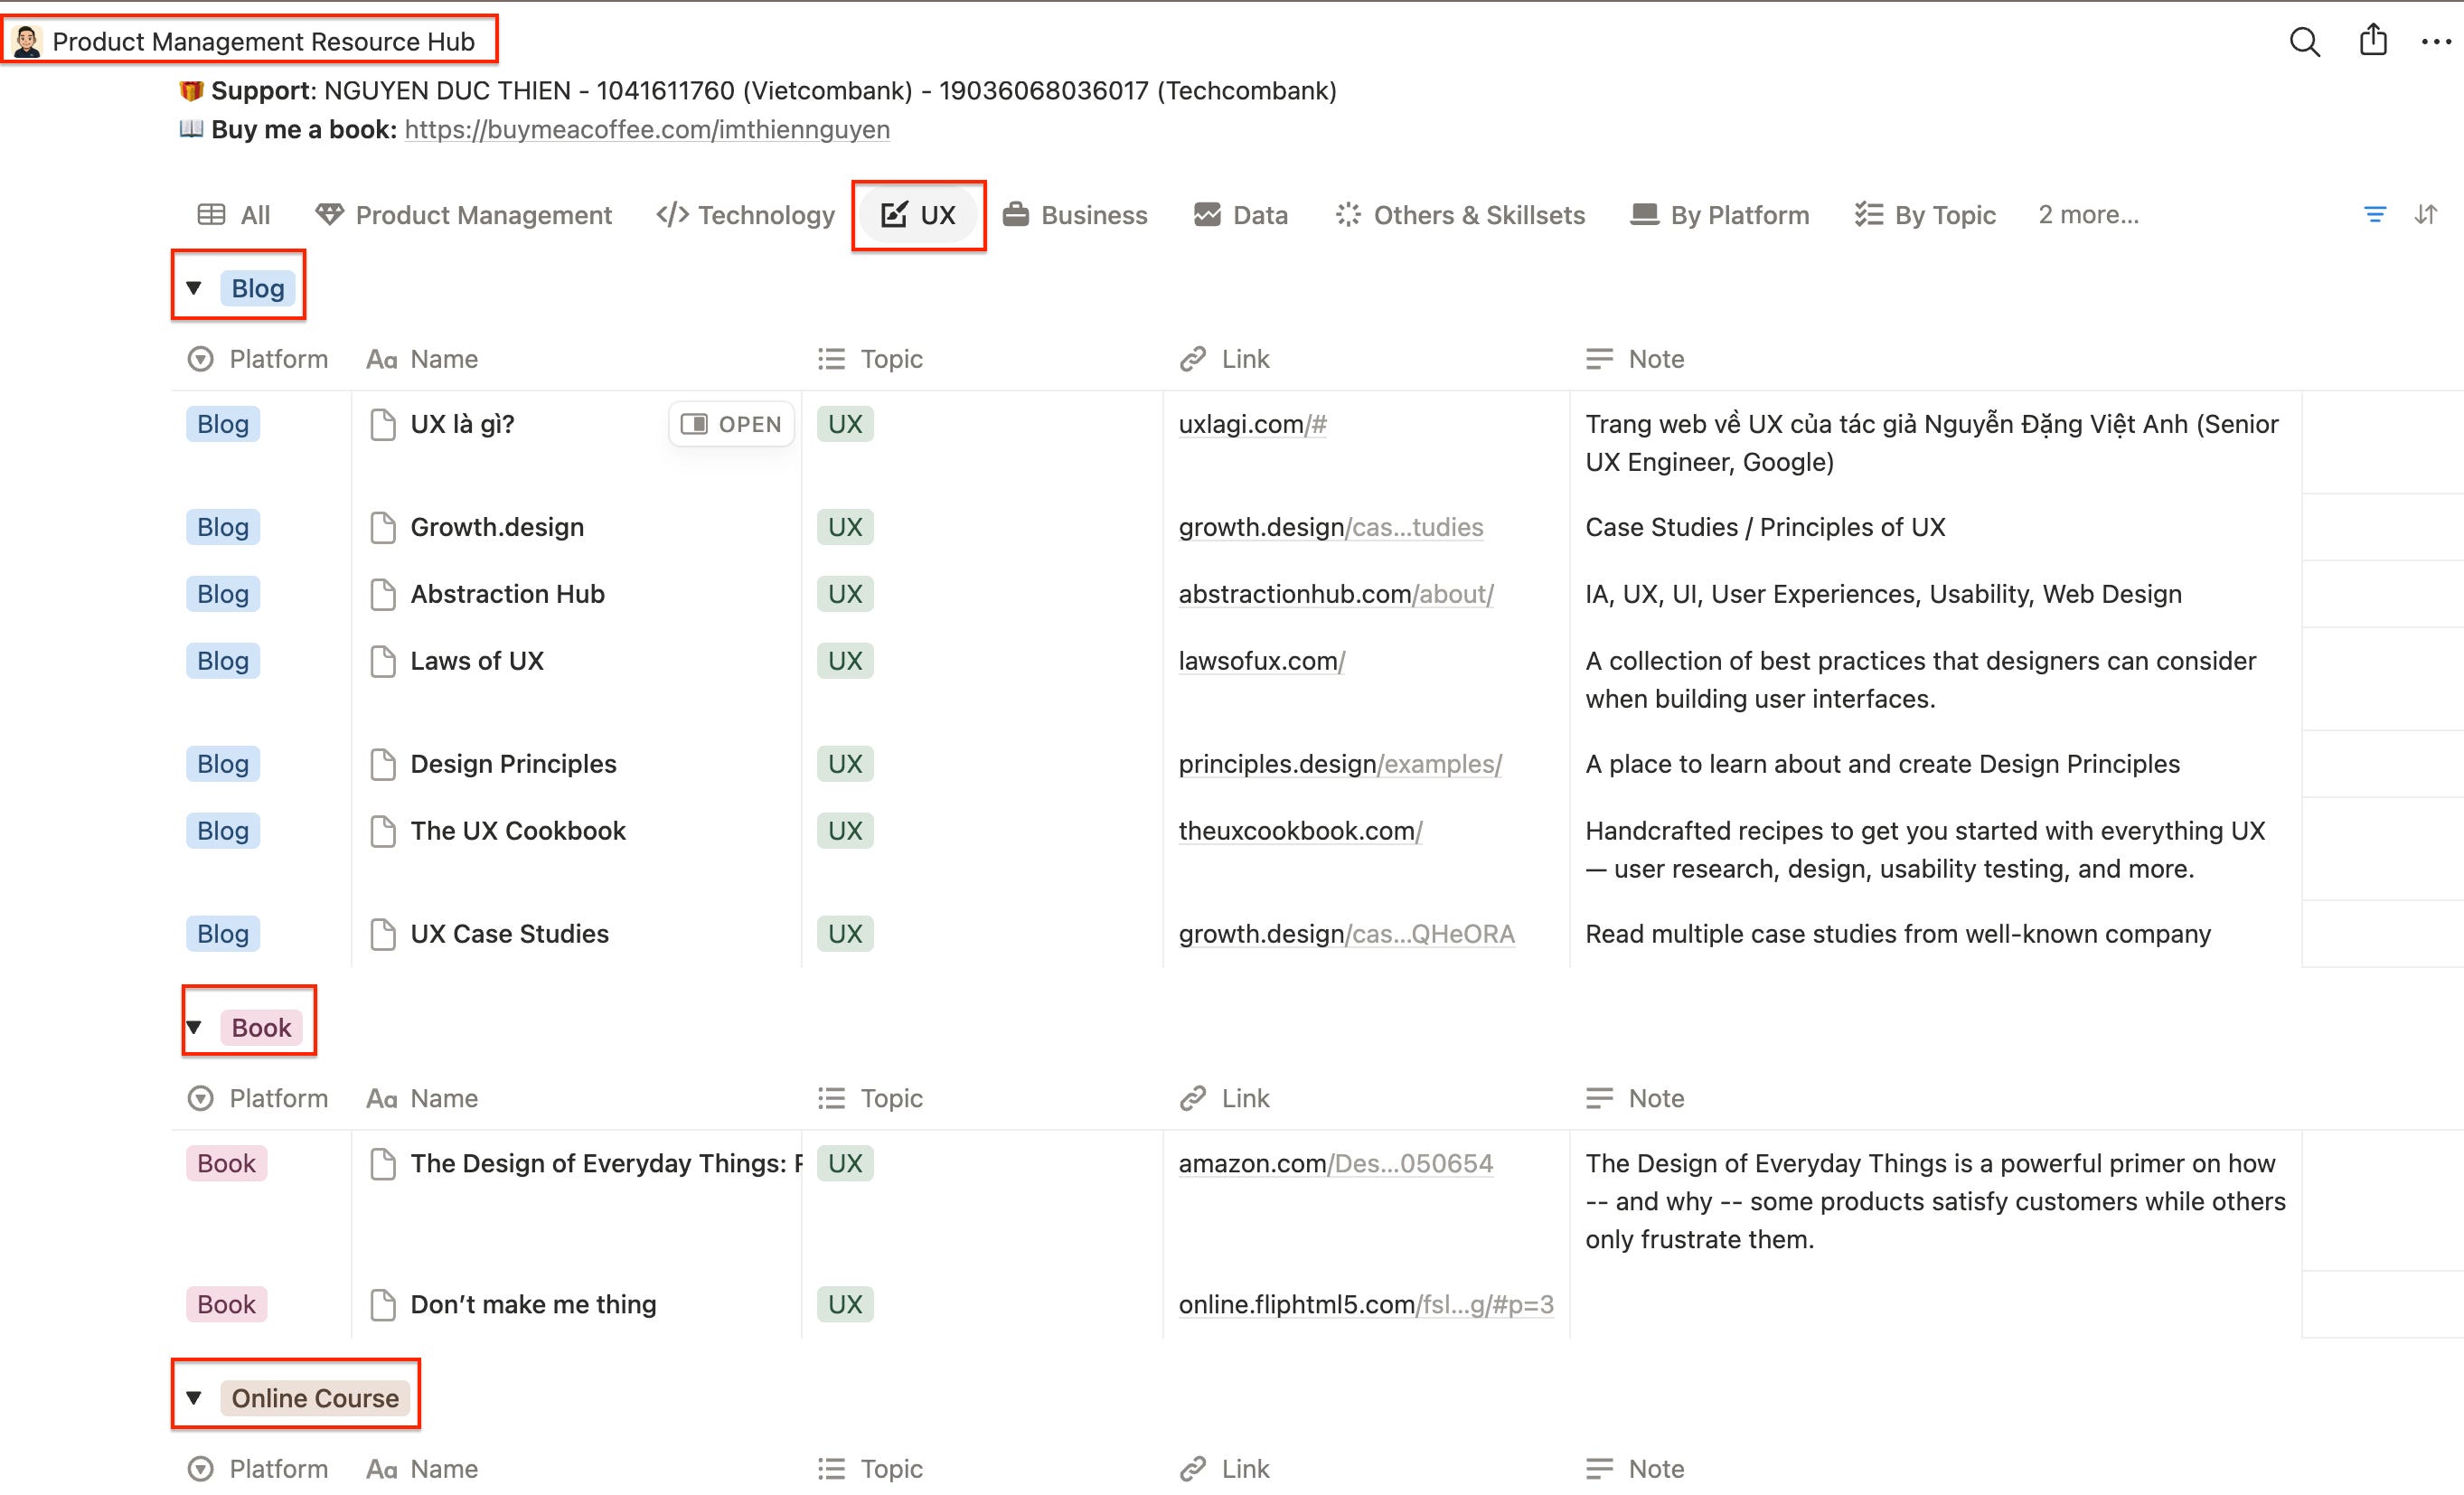Open the buymeacoffee.com link
Screen dimensions: 2464x1495
pos(647,130)
